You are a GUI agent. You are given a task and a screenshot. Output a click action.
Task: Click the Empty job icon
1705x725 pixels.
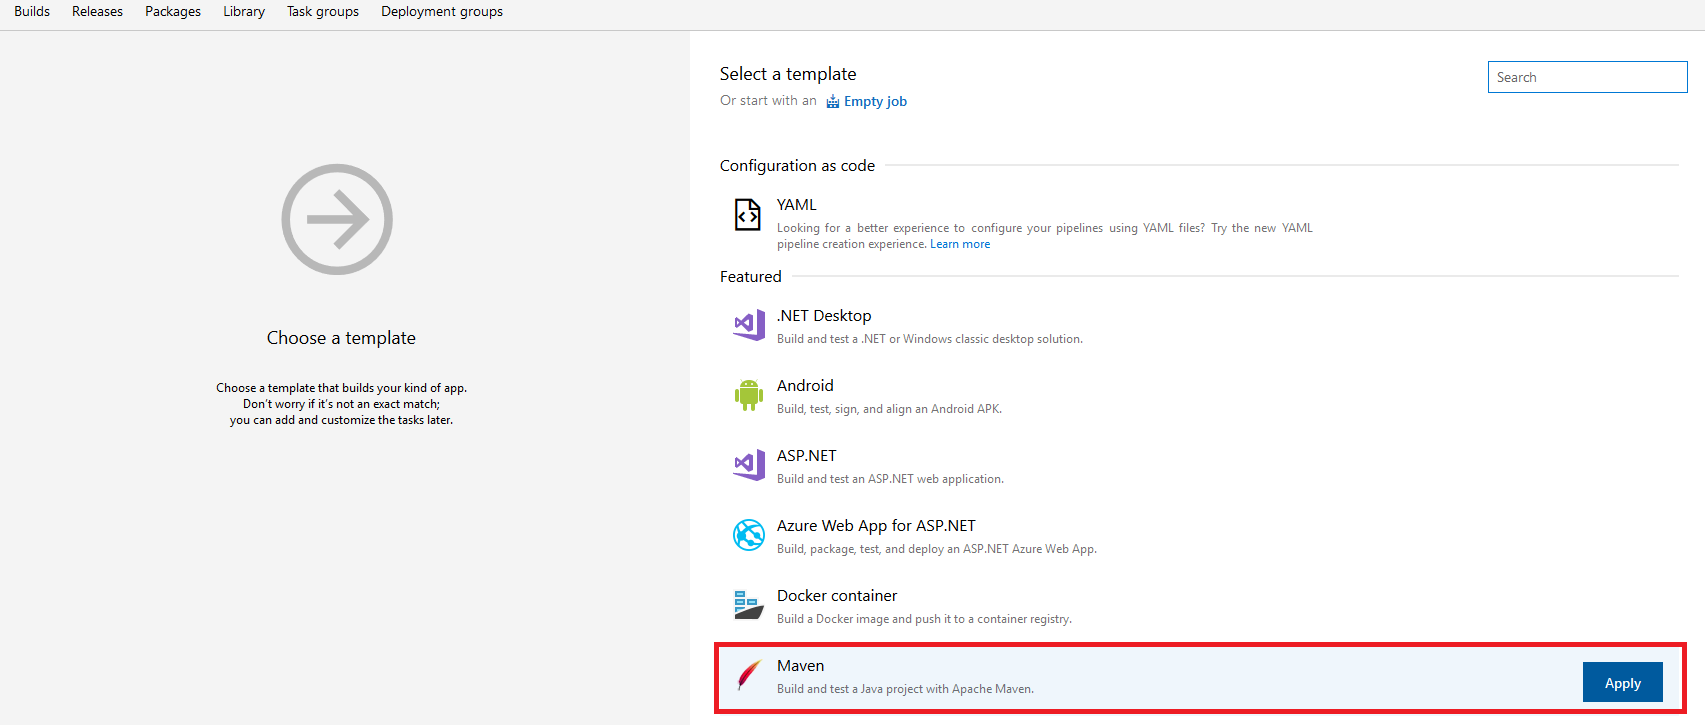pos(832,101)
